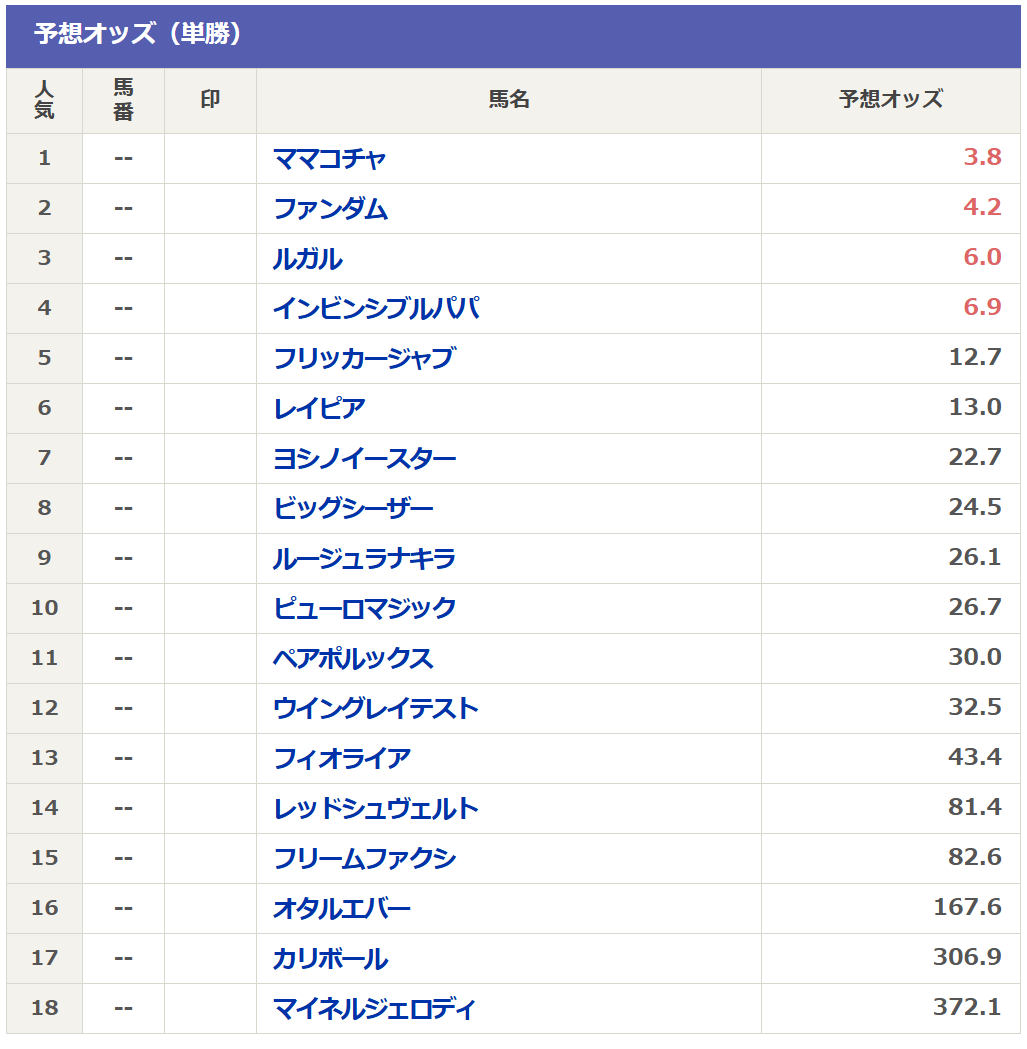Open the フリッカージャブ horse link
The height and width of the screenshot is (1049, 1027).
pos(363,359)
